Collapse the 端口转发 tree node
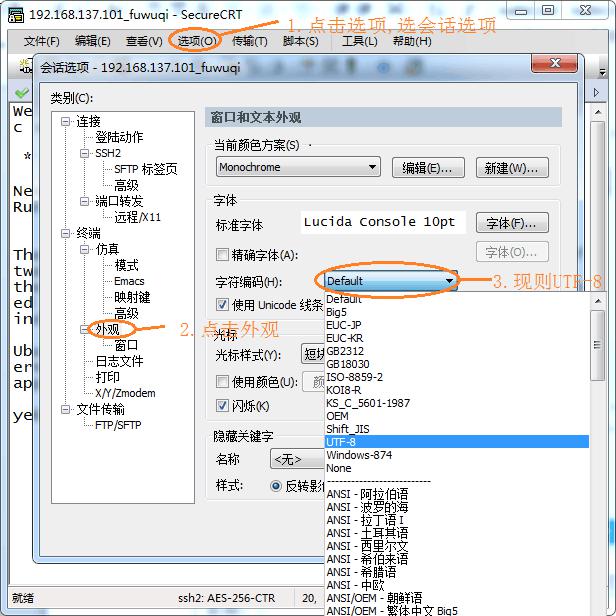The width and height of the screenshot is (616, 616). click(x=84, y=202)
